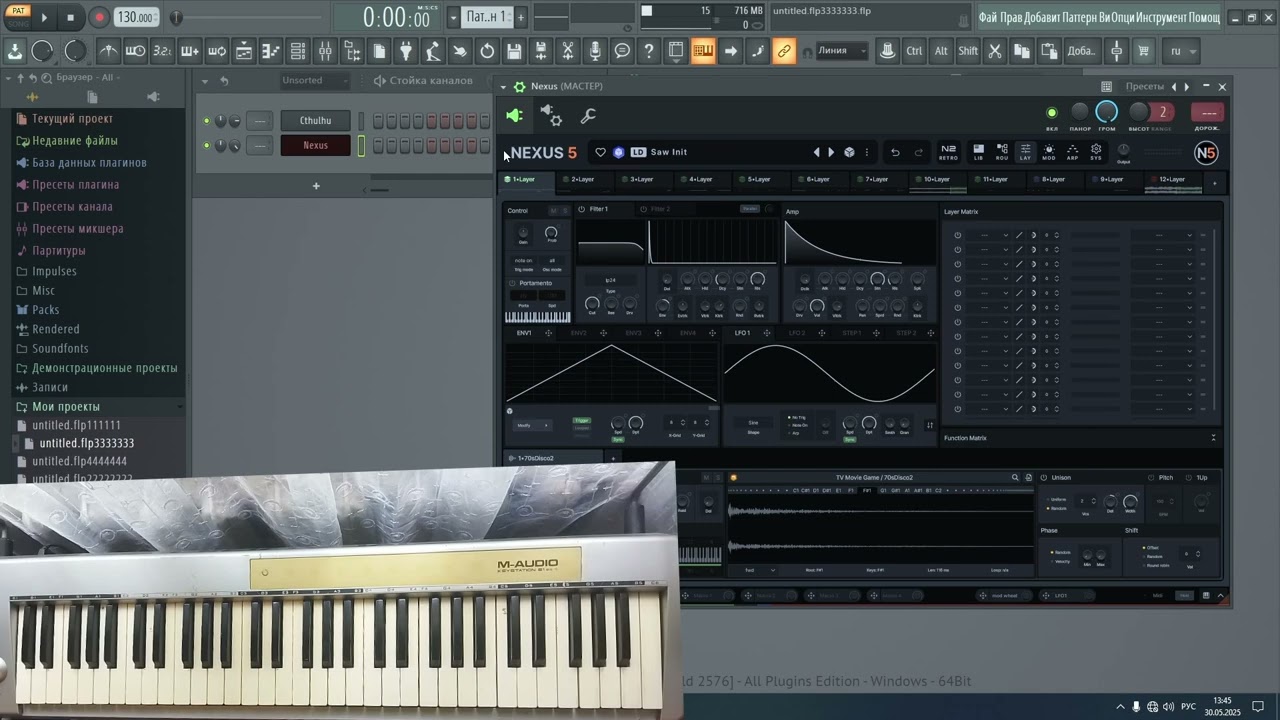This screenshot has height=720, width=1280.
Task: Open the help question mark icon
Action: [x=649, y=51]
